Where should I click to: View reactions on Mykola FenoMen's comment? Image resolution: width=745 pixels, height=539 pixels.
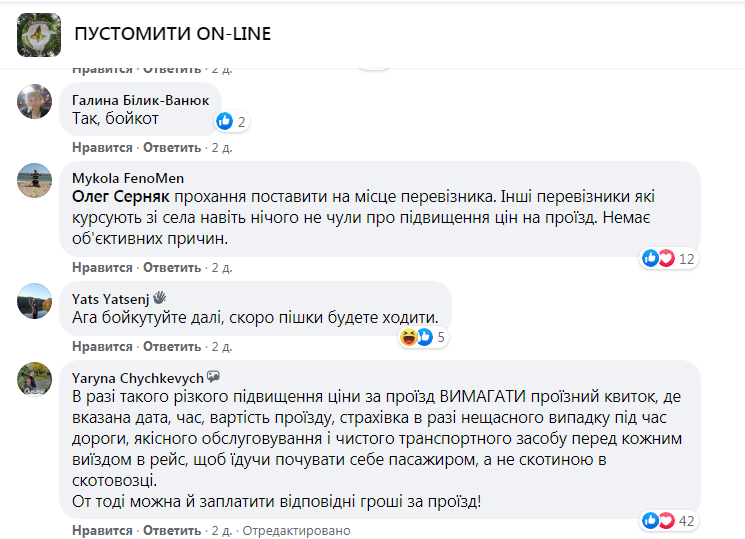[670, 259]
